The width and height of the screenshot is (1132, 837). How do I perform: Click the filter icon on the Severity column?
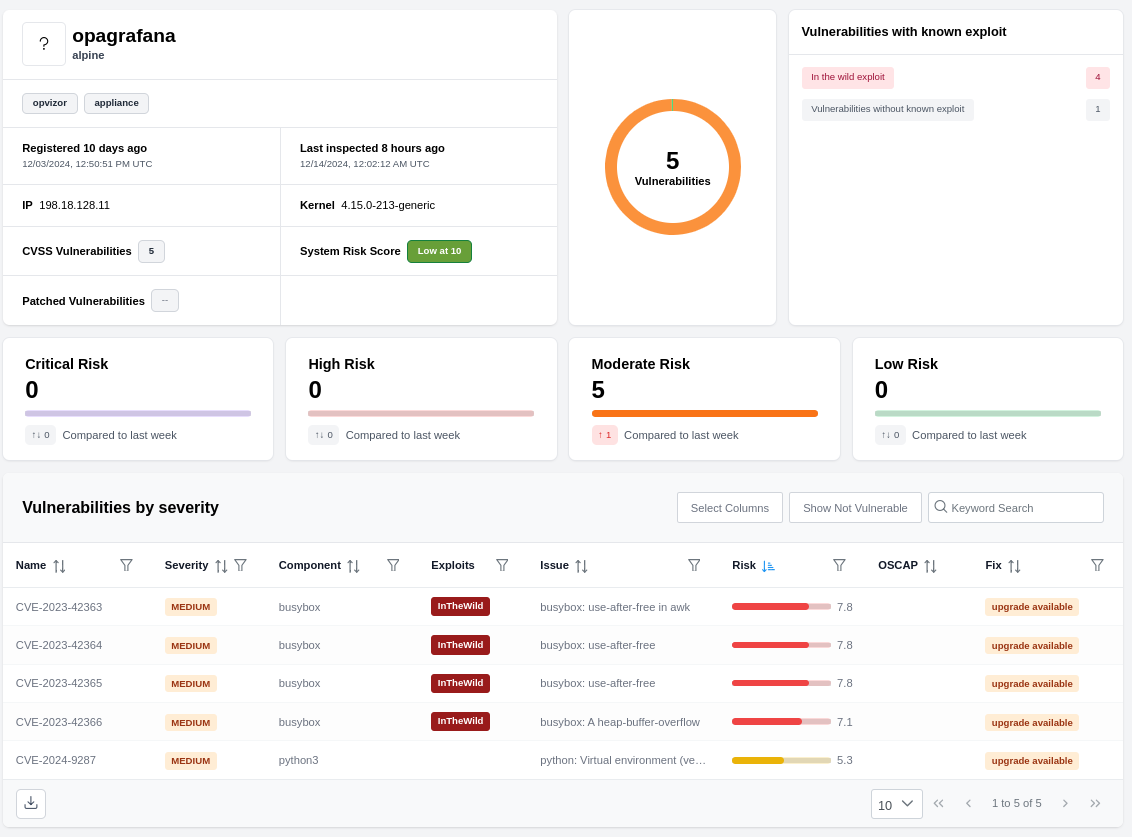[240, 565]
